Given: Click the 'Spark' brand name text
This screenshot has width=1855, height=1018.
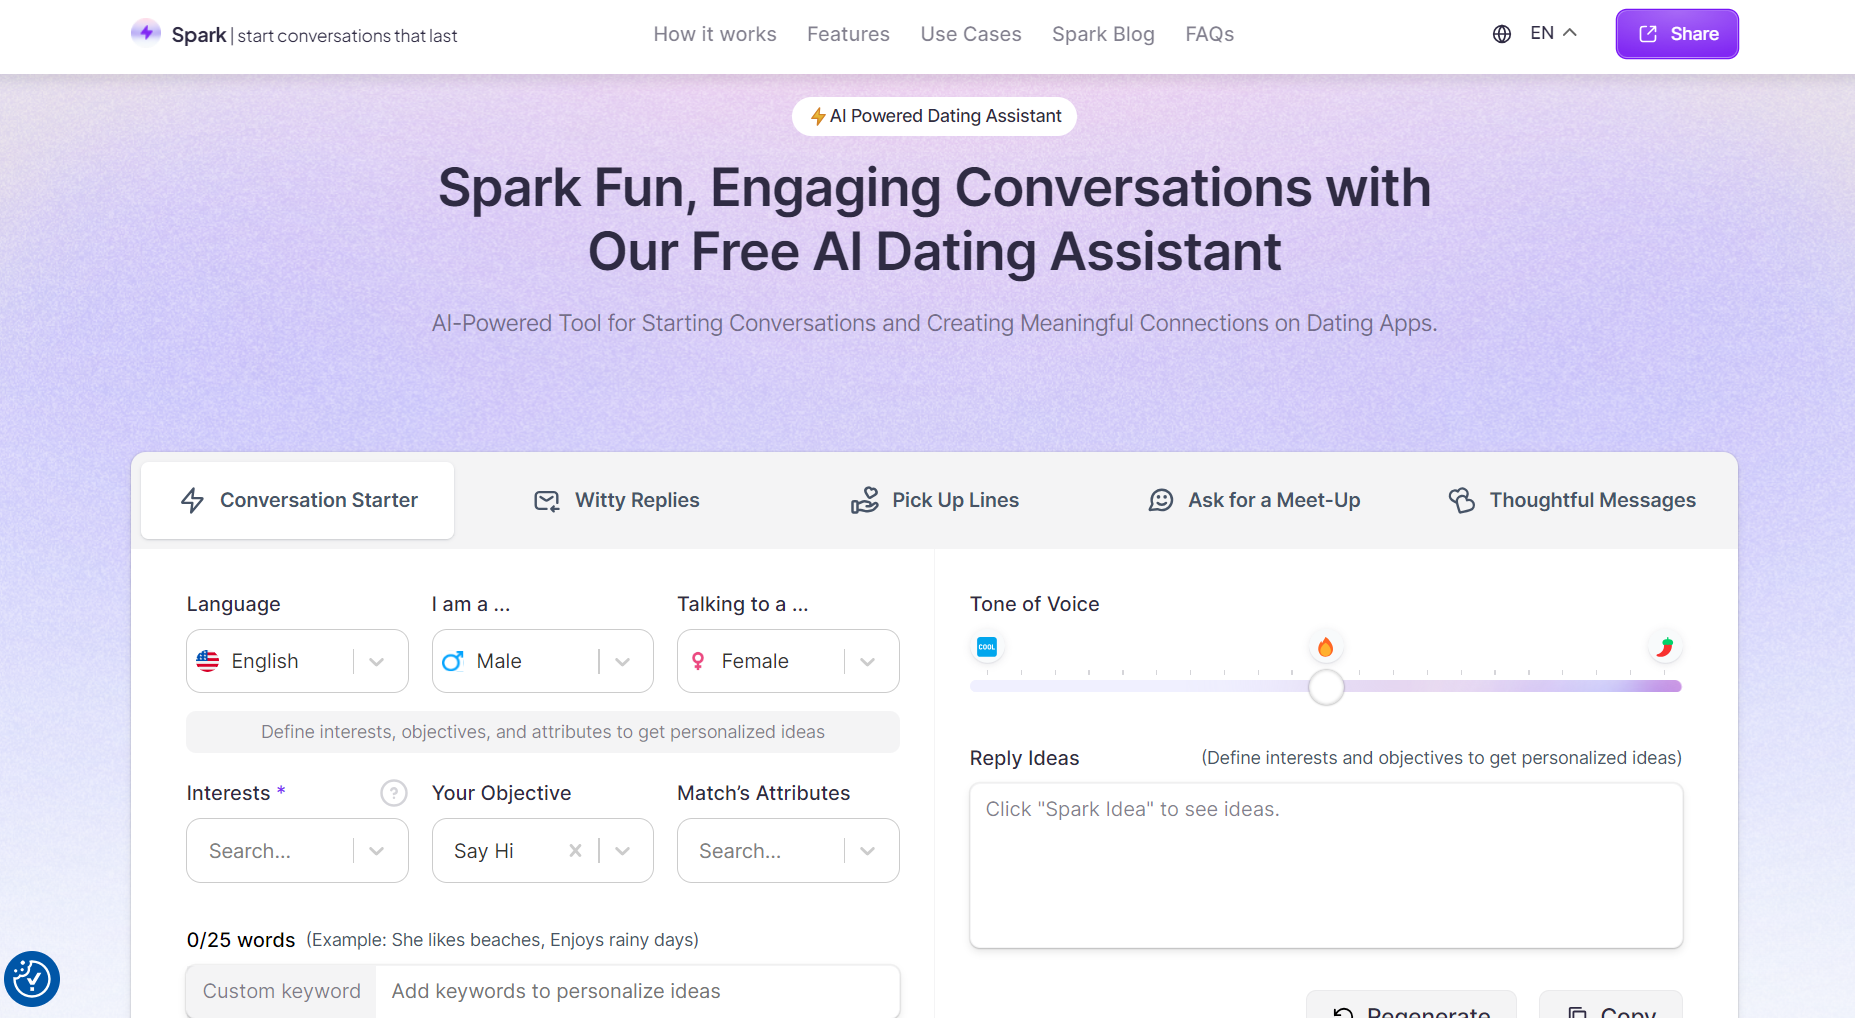Looking at the screenshot, I should point(199,35).
